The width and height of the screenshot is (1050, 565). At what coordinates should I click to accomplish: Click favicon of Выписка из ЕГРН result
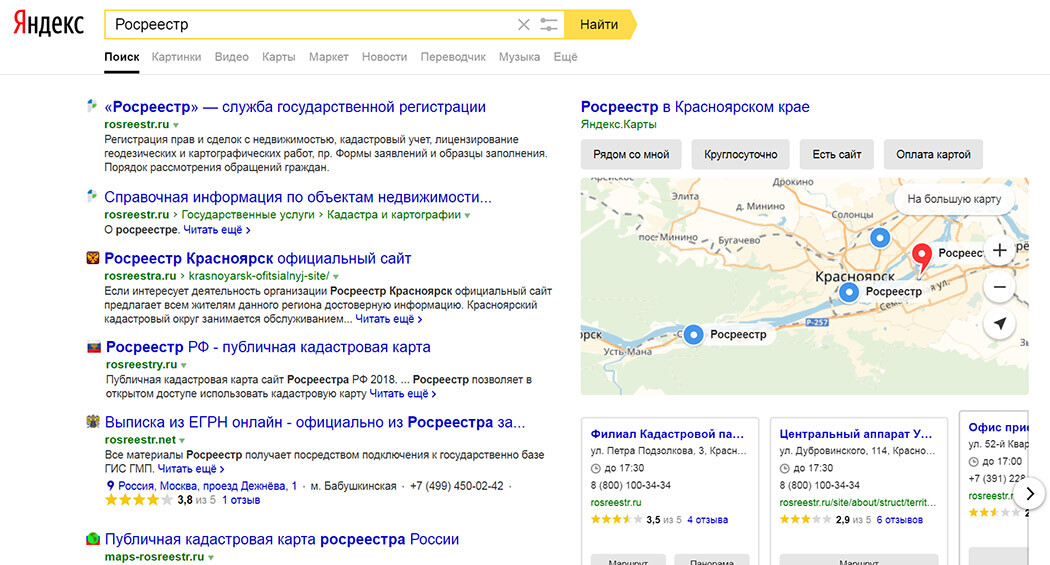pos(93,422)
